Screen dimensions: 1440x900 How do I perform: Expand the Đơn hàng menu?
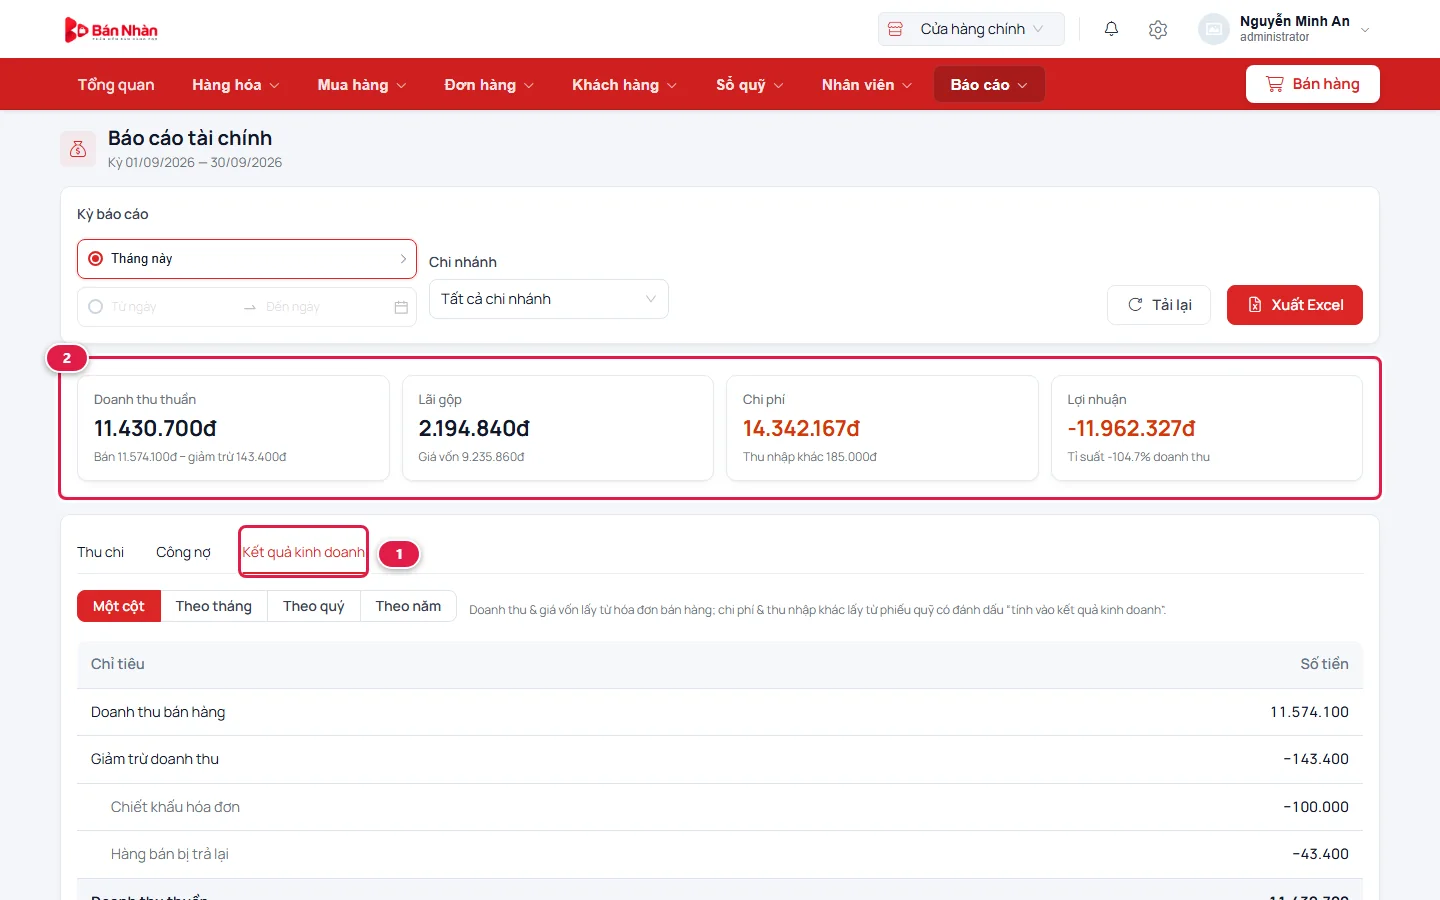(x=489, y=85)
